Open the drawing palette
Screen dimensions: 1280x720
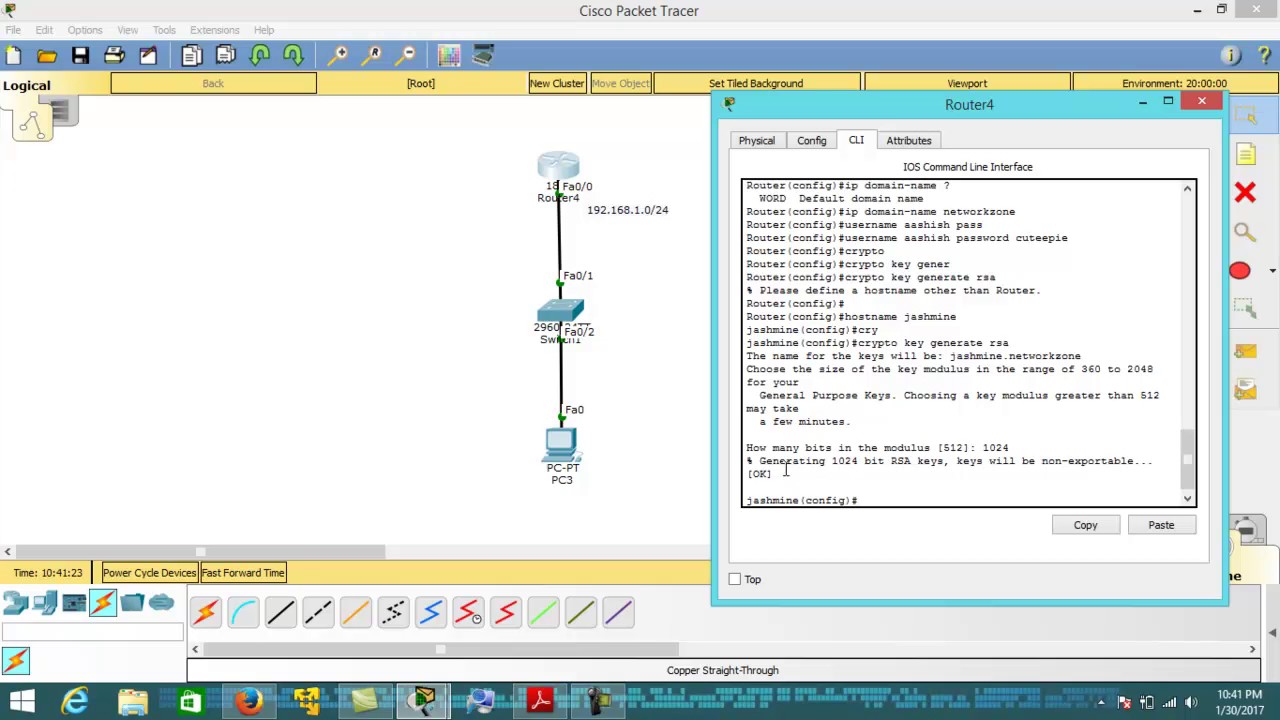click(449, 55)
